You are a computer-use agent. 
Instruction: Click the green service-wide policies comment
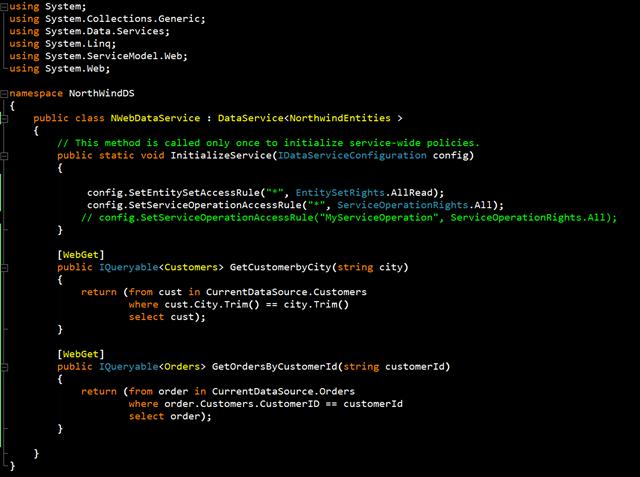click(268, 143)
